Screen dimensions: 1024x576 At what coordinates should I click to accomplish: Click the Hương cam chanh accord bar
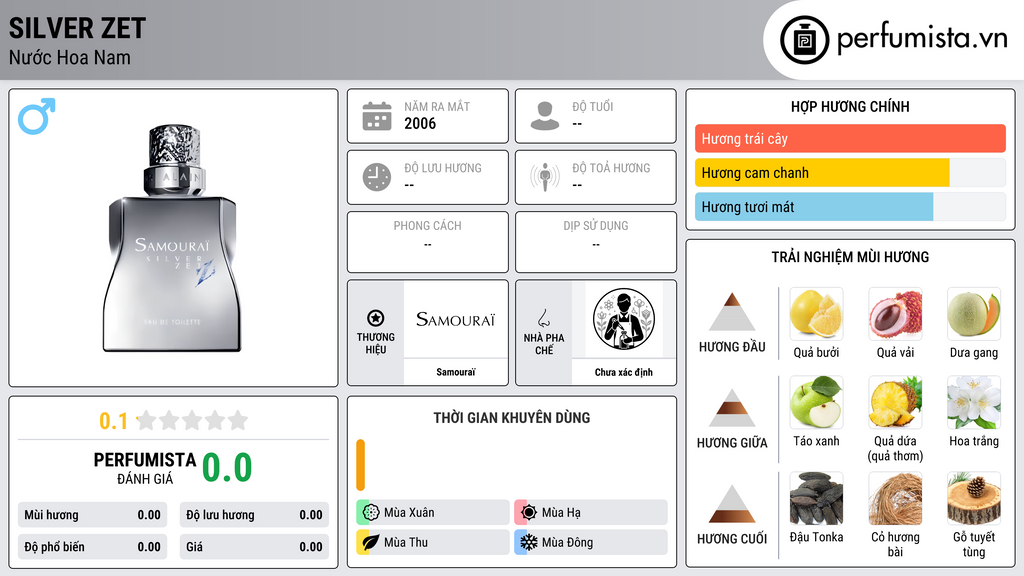point(850,172)
